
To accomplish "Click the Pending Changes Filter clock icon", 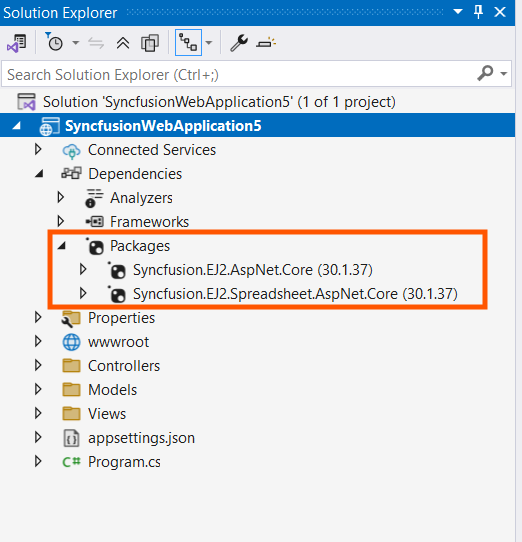I will point(54,42).
